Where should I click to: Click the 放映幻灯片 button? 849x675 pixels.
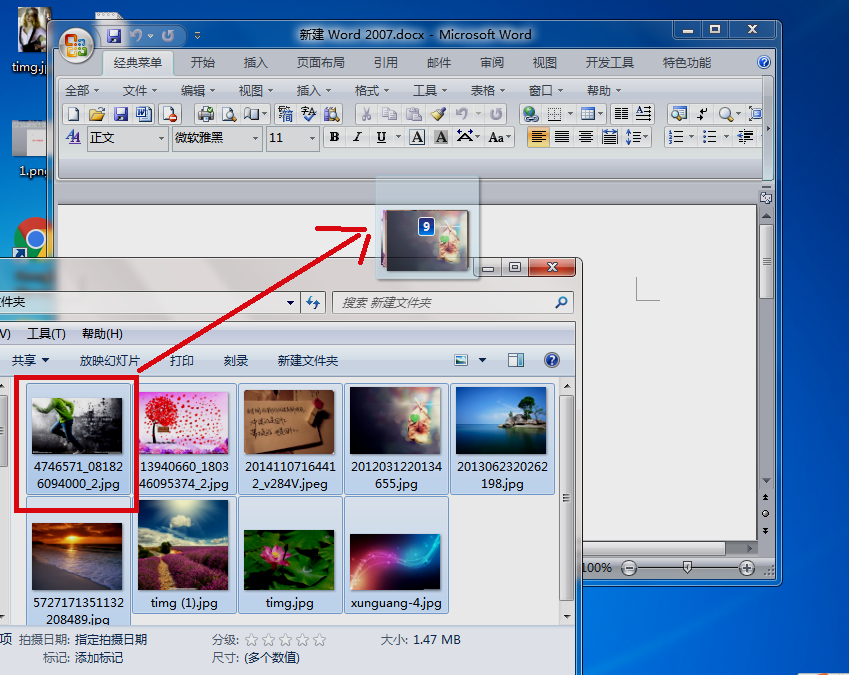tap(110, 361)
